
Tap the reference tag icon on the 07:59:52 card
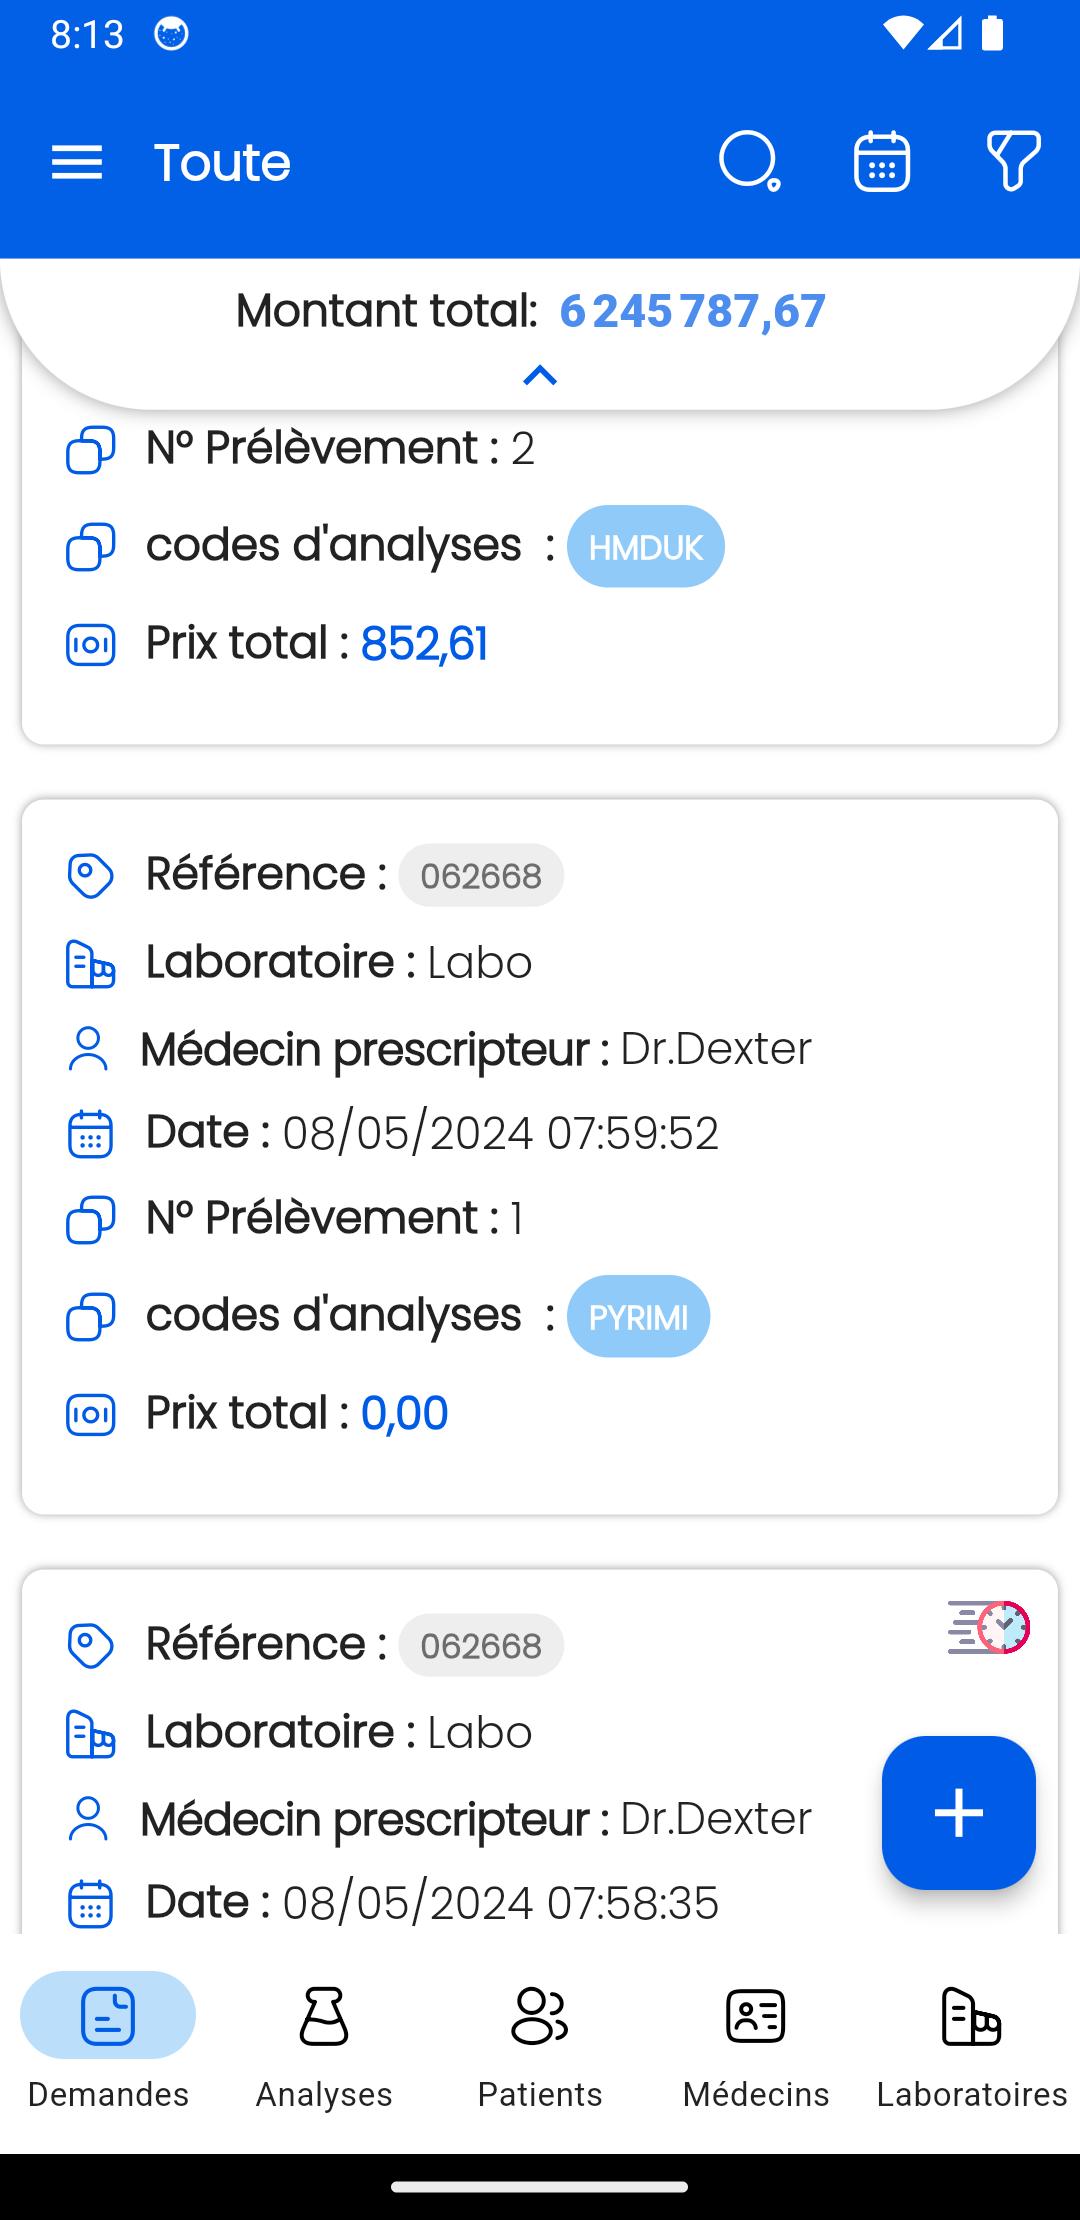[x=90, y=875]
